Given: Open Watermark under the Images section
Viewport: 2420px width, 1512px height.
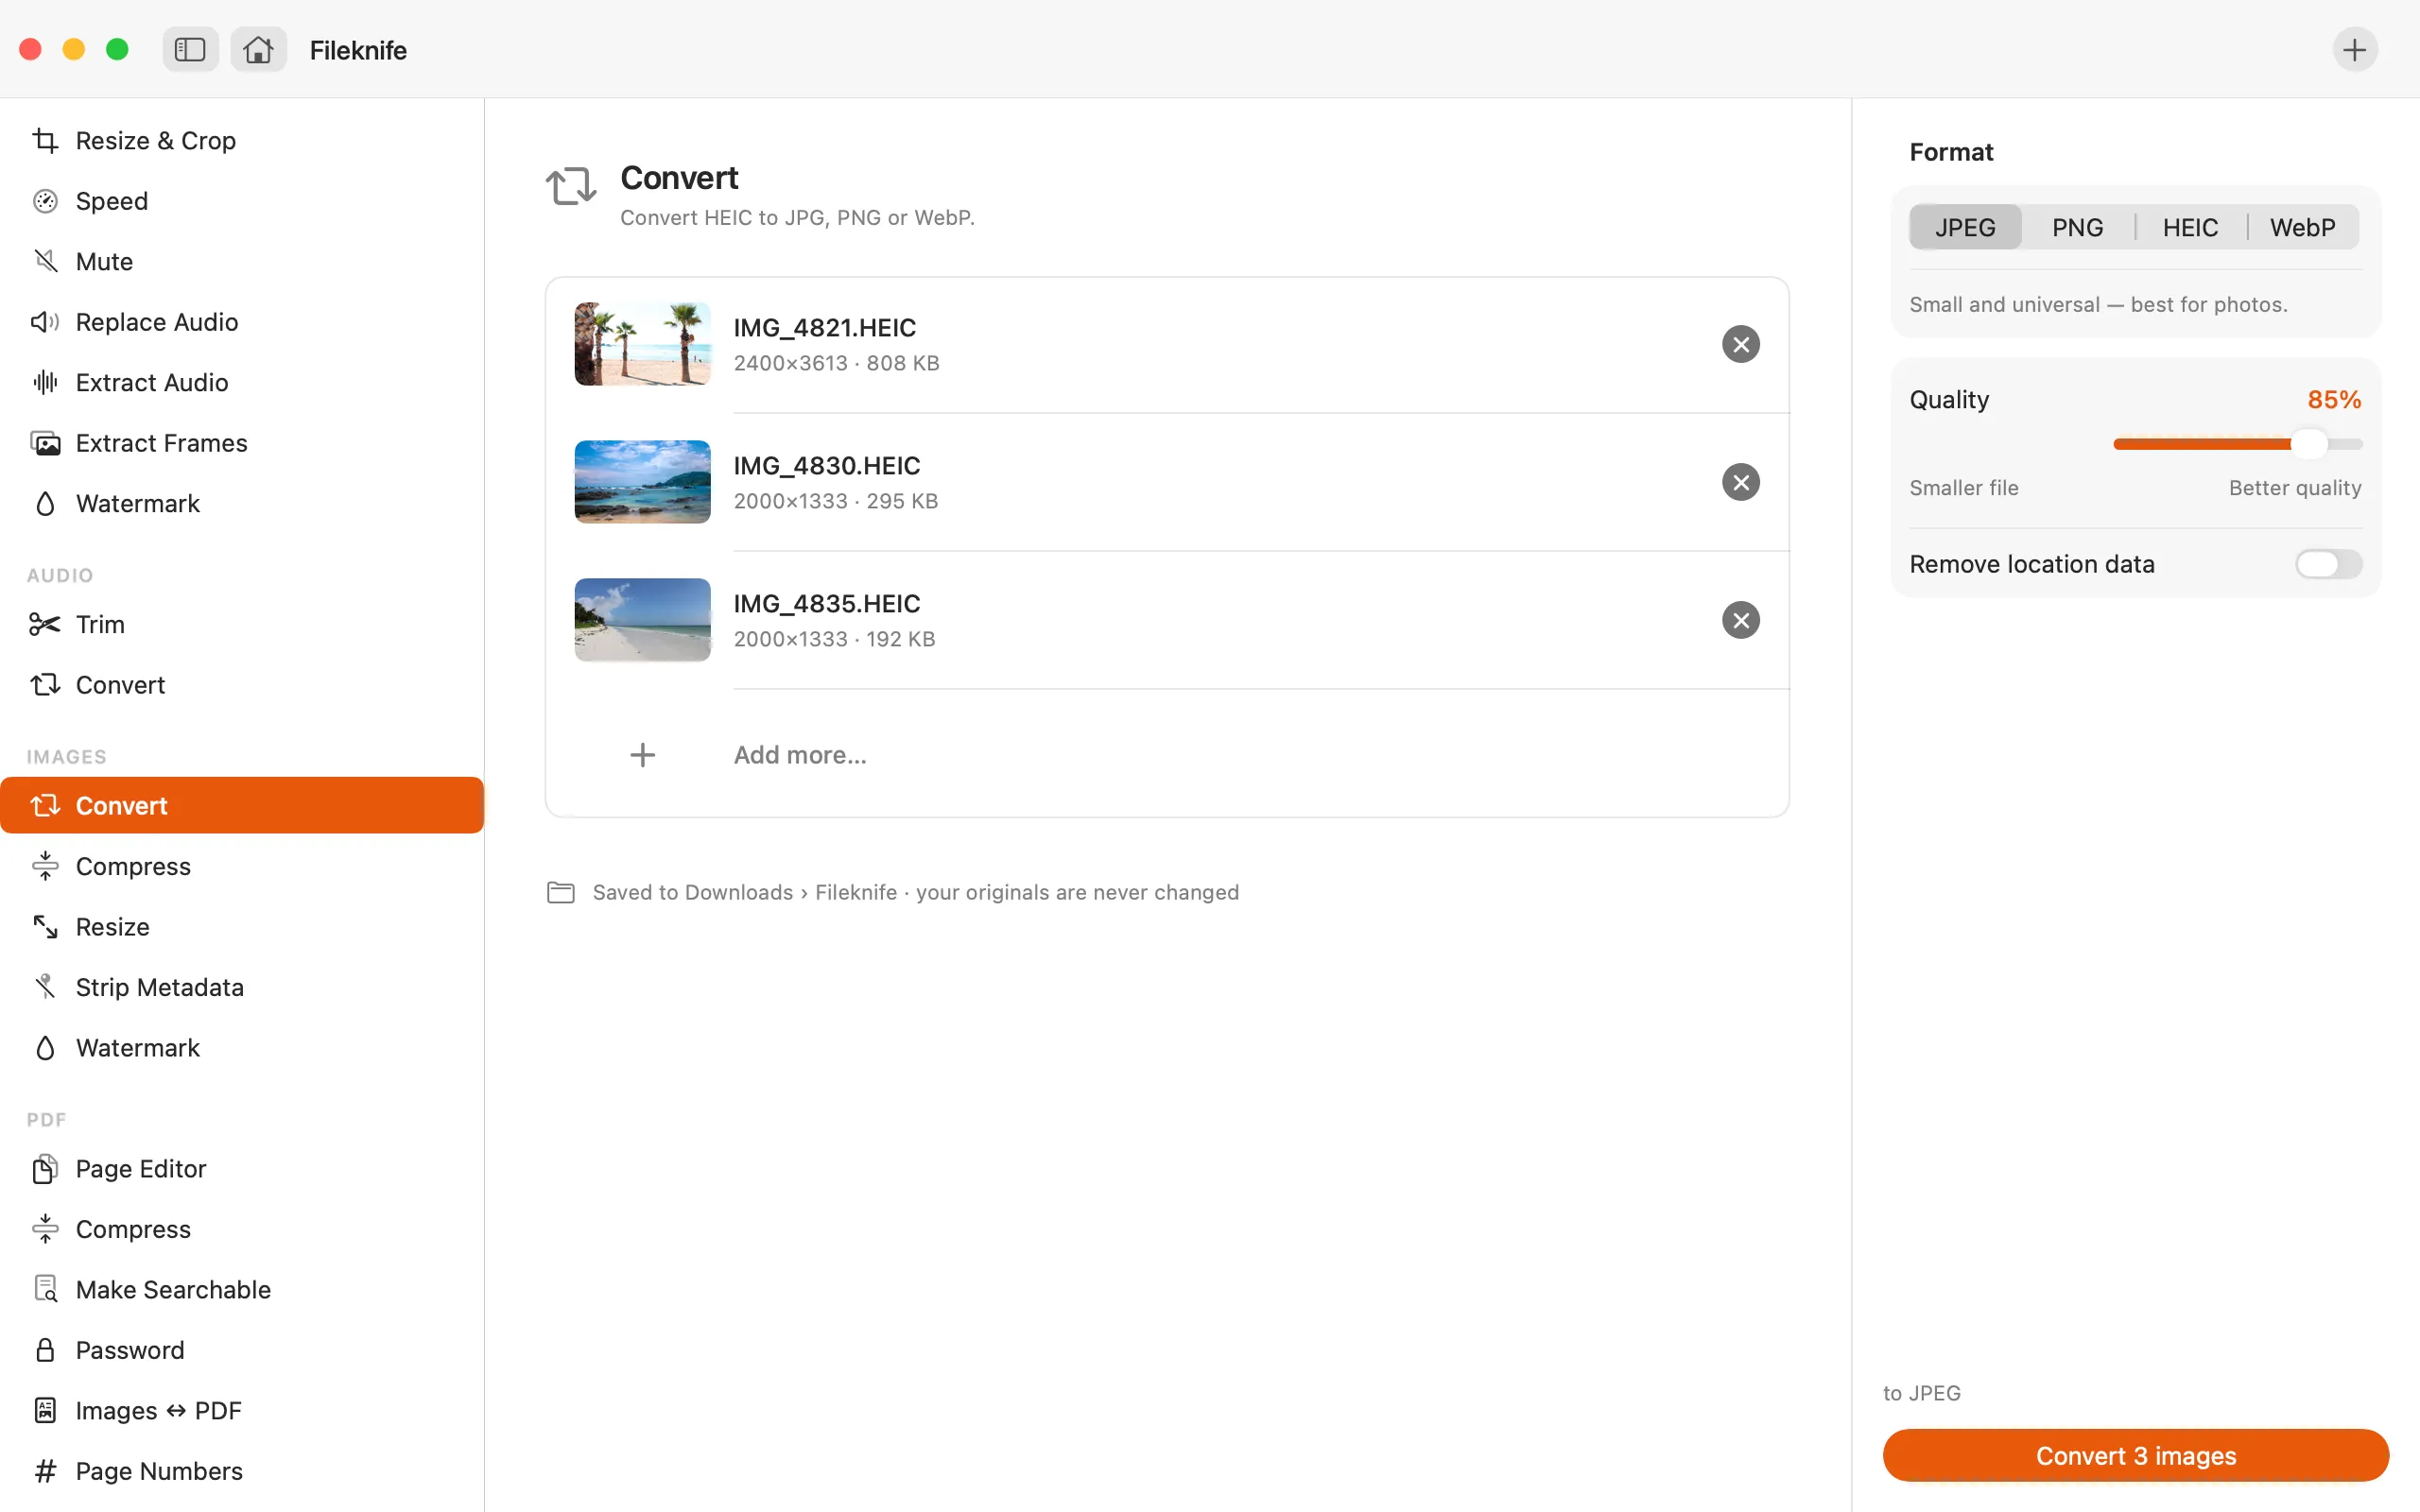Looking at the screenshot, I should point(242,1048).
